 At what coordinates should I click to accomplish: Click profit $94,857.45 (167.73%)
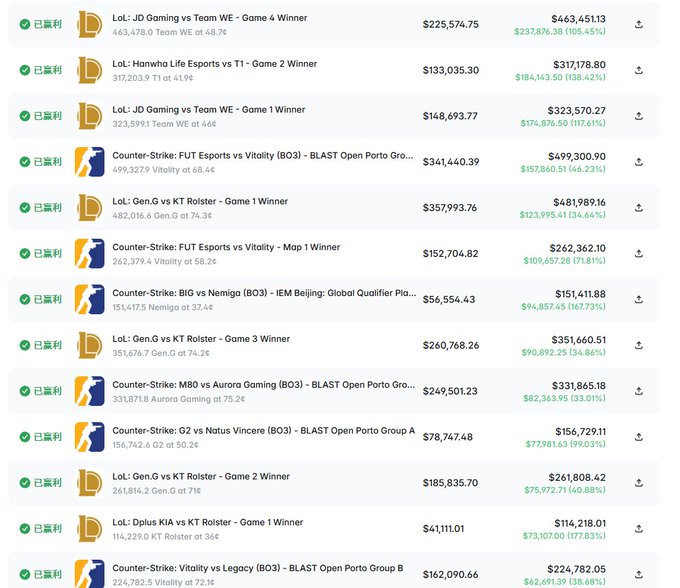pyautogui.click(x=563, y=307)
